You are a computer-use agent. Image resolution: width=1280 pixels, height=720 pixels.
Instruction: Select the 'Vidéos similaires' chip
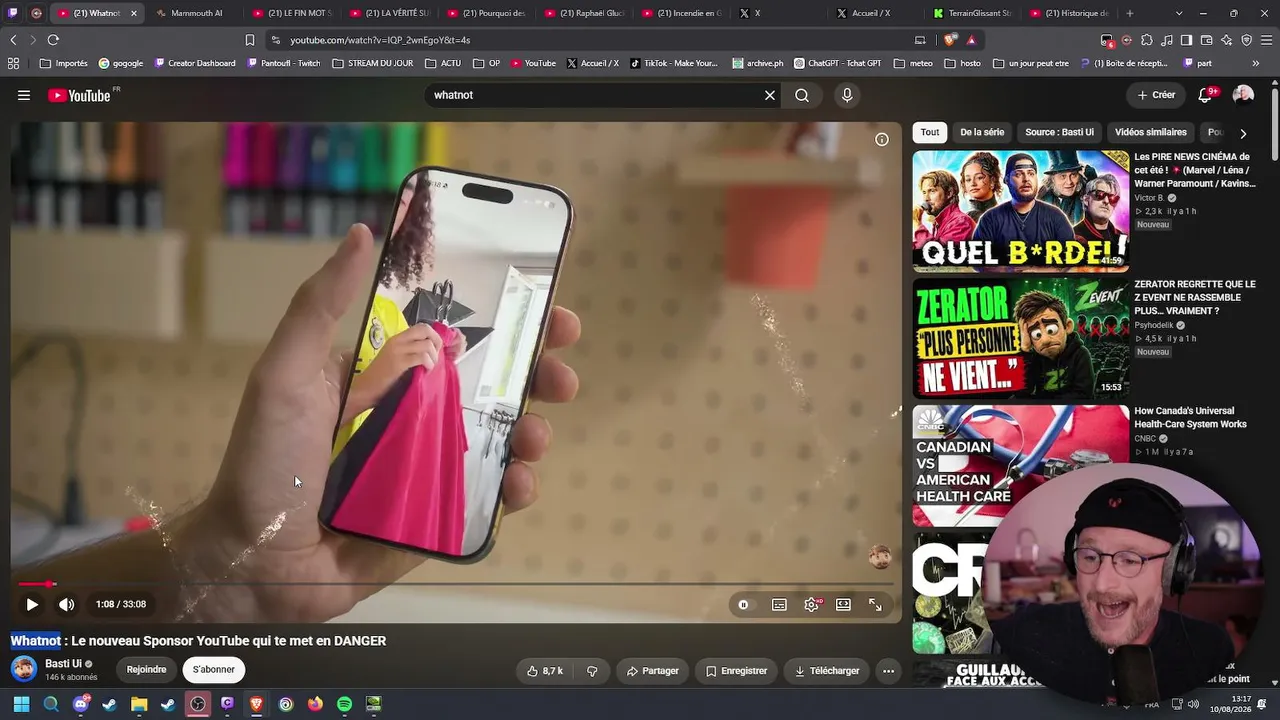(1151, 132)
